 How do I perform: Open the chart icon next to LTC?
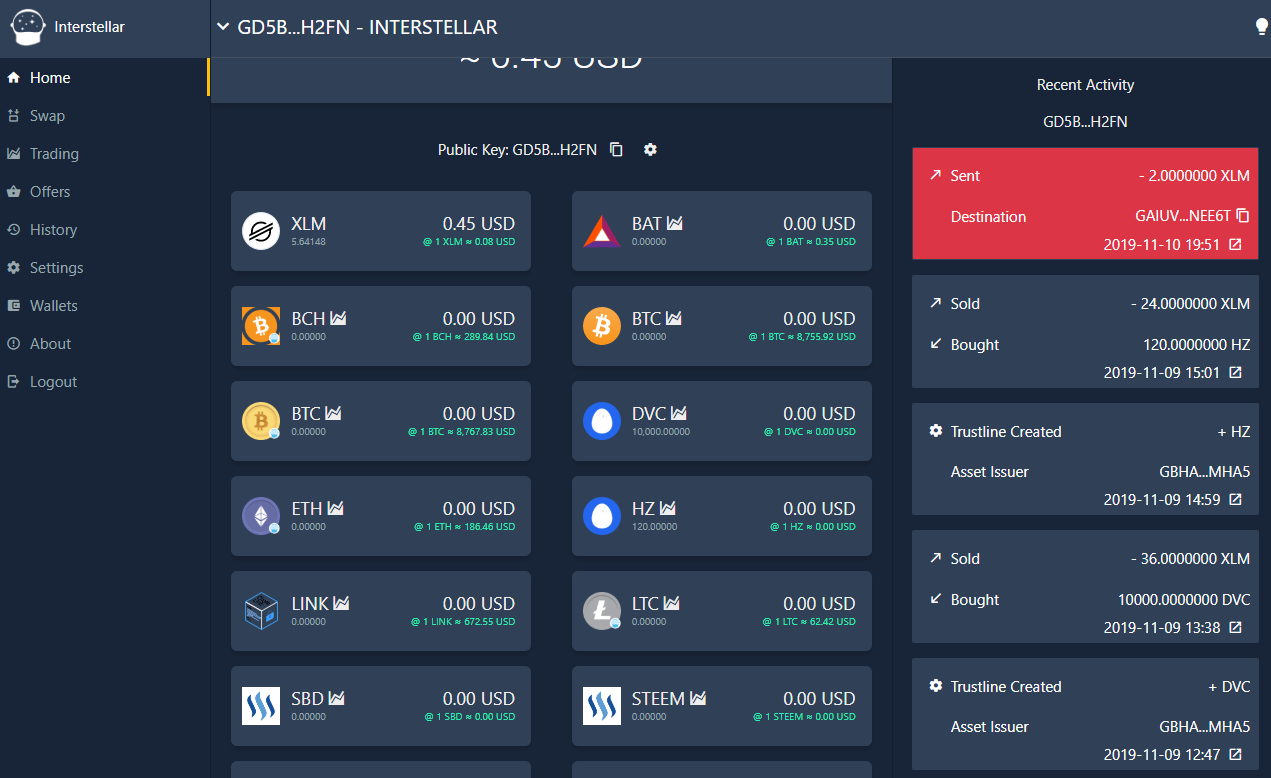click(671, 604)
